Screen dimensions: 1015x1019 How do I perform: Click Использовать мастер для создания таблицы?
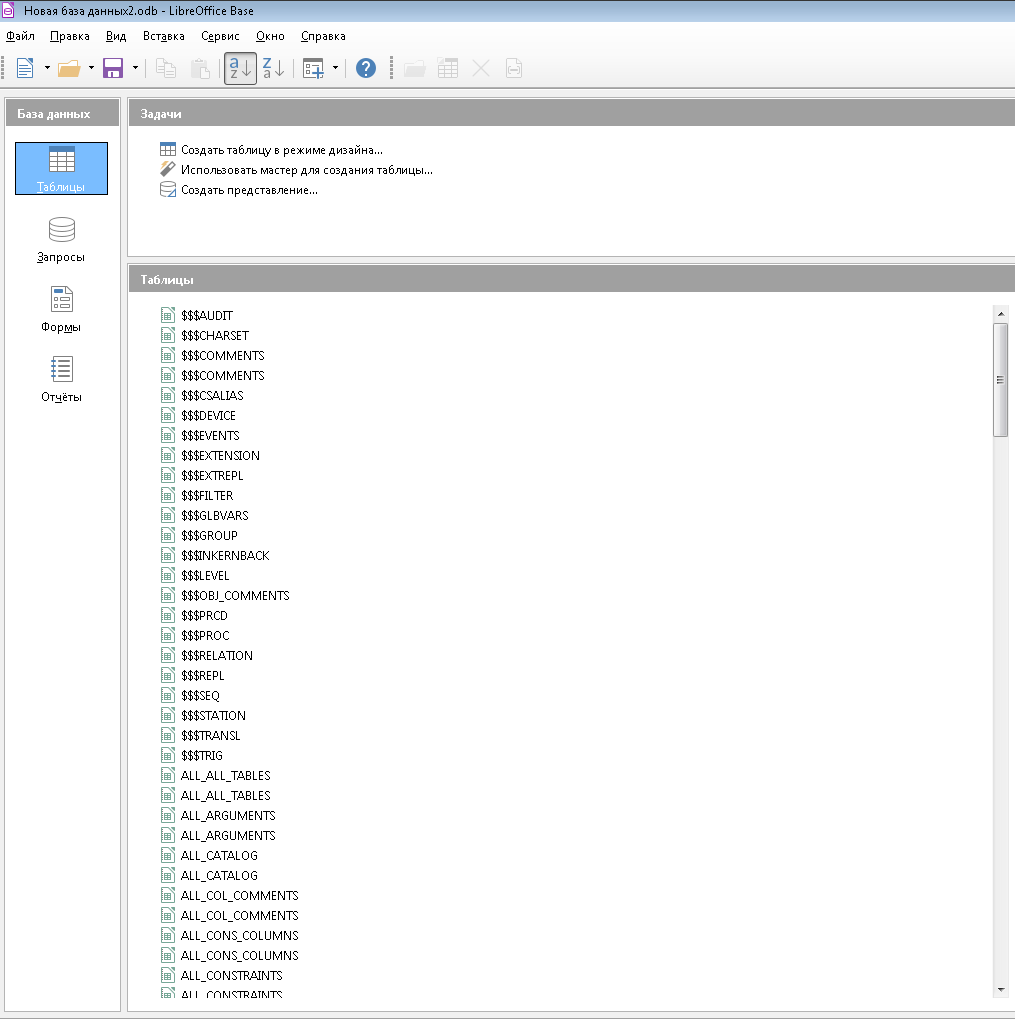pyautogui.click(x=306, y=170)
